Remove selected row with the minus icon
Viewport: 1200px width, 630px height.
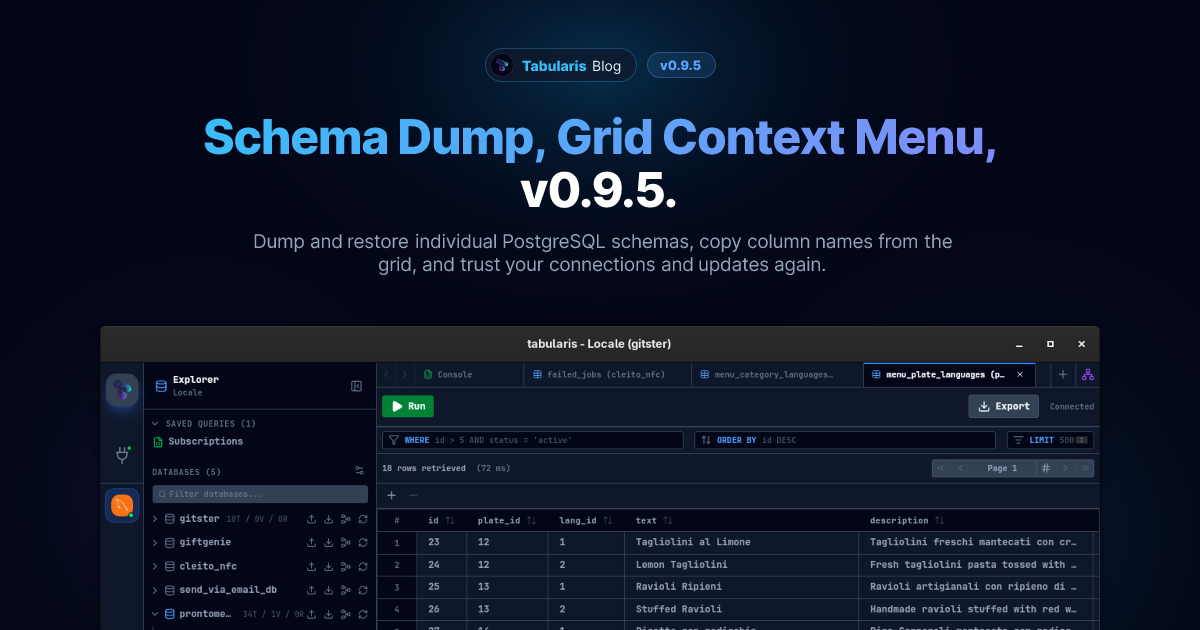click(412, 493)
